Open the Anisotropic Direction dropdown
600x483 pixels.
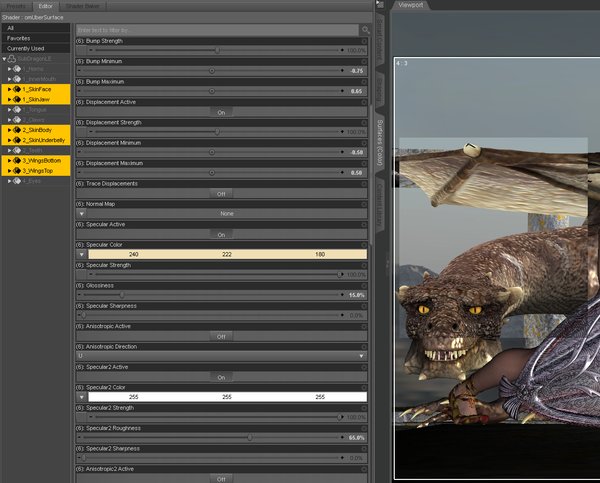[221, 356]
